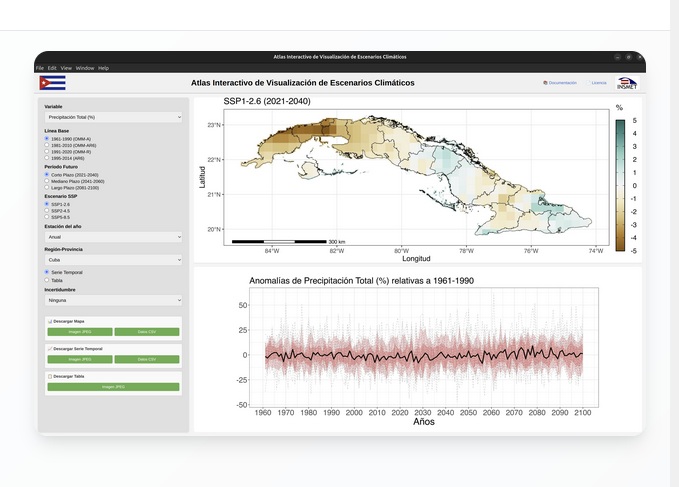
Task: Select the 1981-2010 (OMM-AR6) baseline
Action: (46, 145)
